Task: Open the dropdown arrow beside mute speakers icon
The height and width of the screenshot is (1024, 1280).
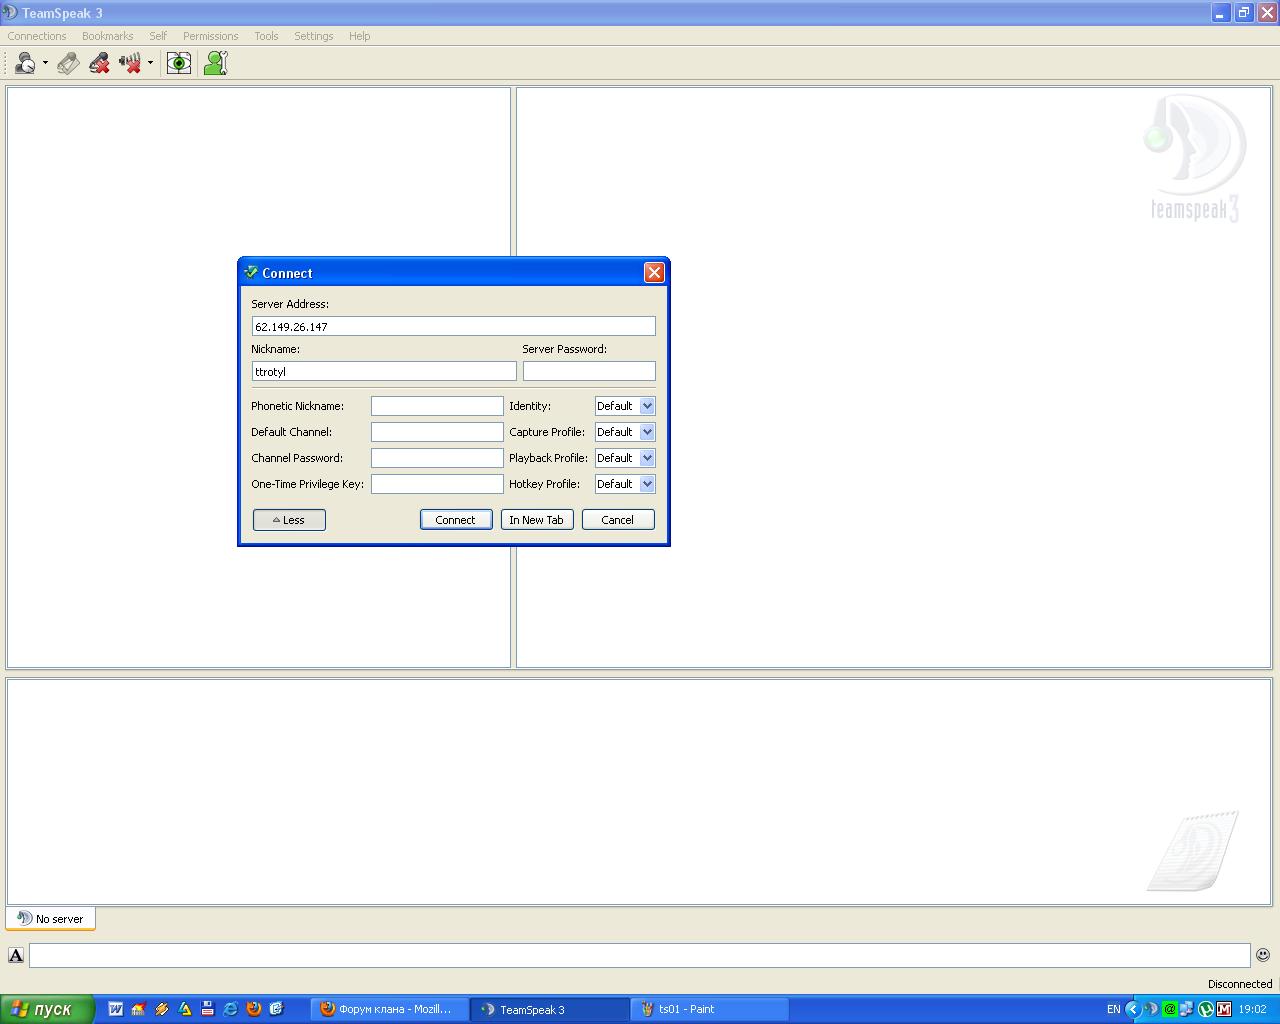Action: coord(150,63)
